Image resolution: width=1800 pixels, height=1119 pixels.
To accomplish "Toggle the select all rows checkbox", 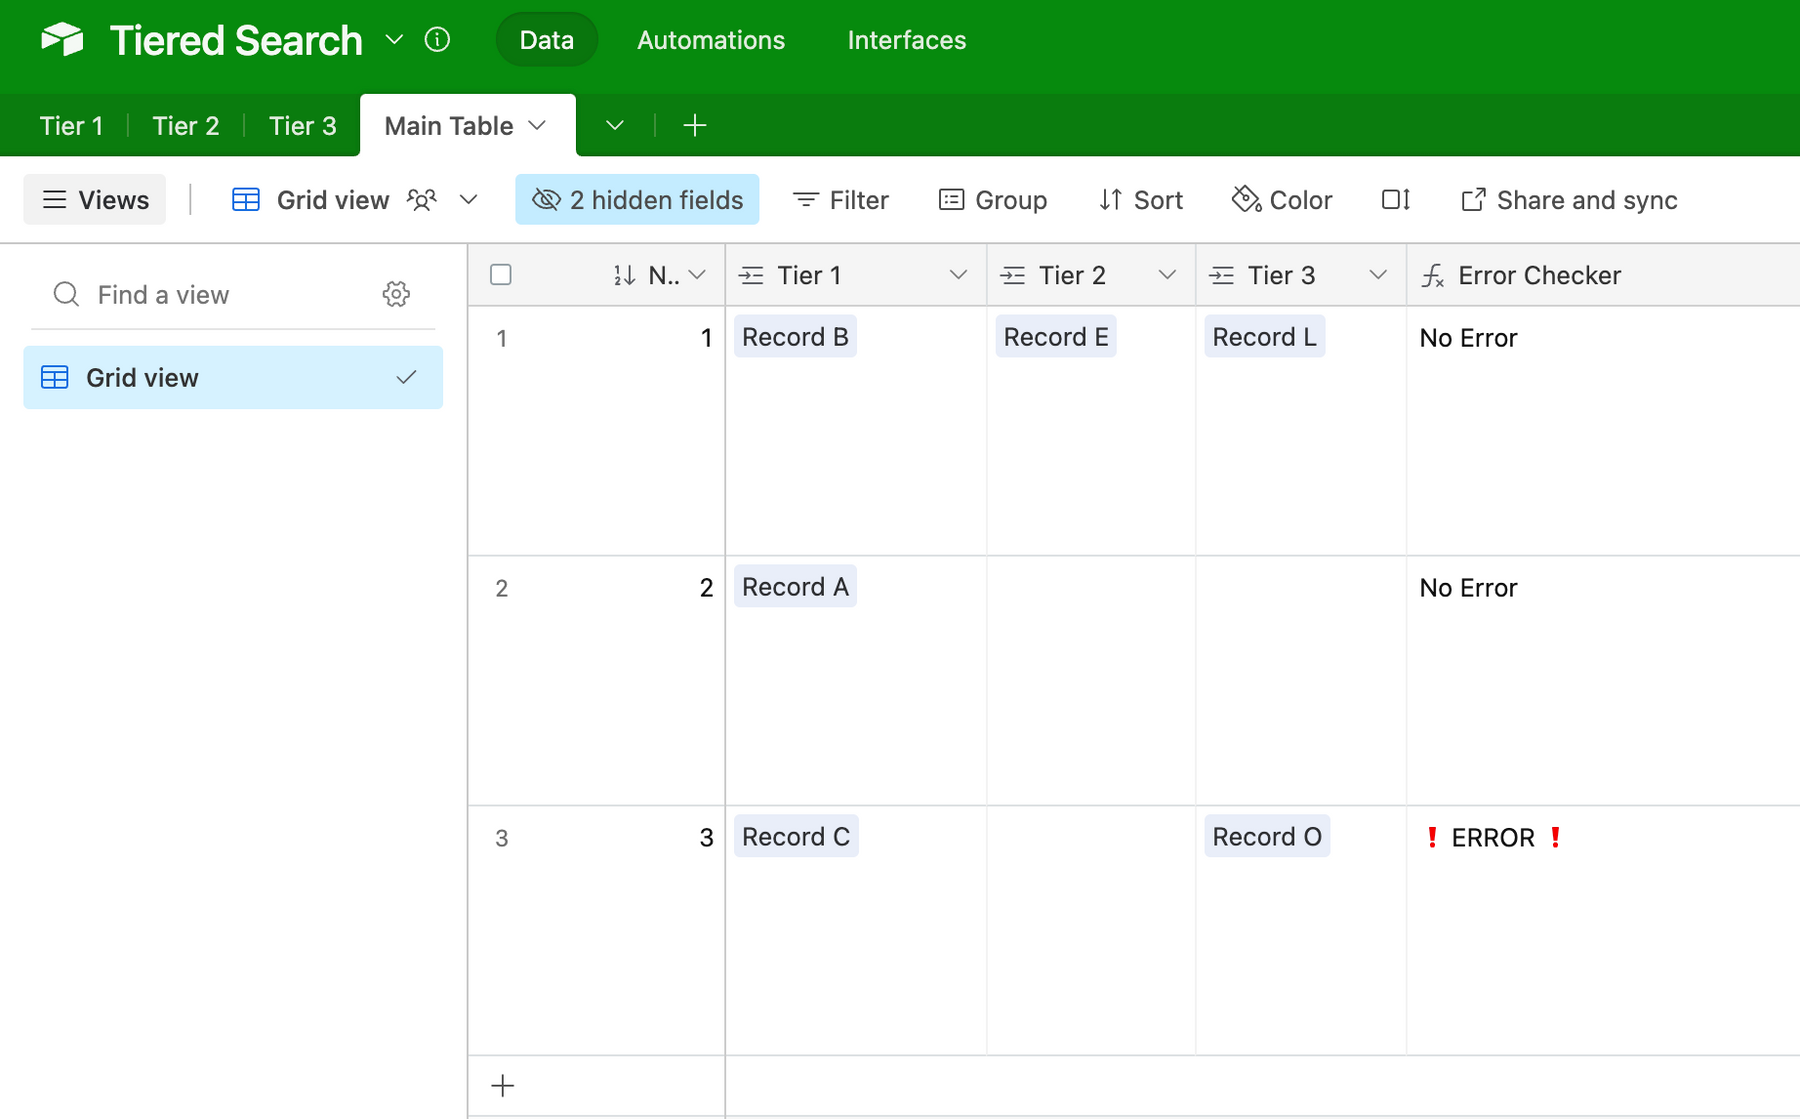I will pos(501,275).
